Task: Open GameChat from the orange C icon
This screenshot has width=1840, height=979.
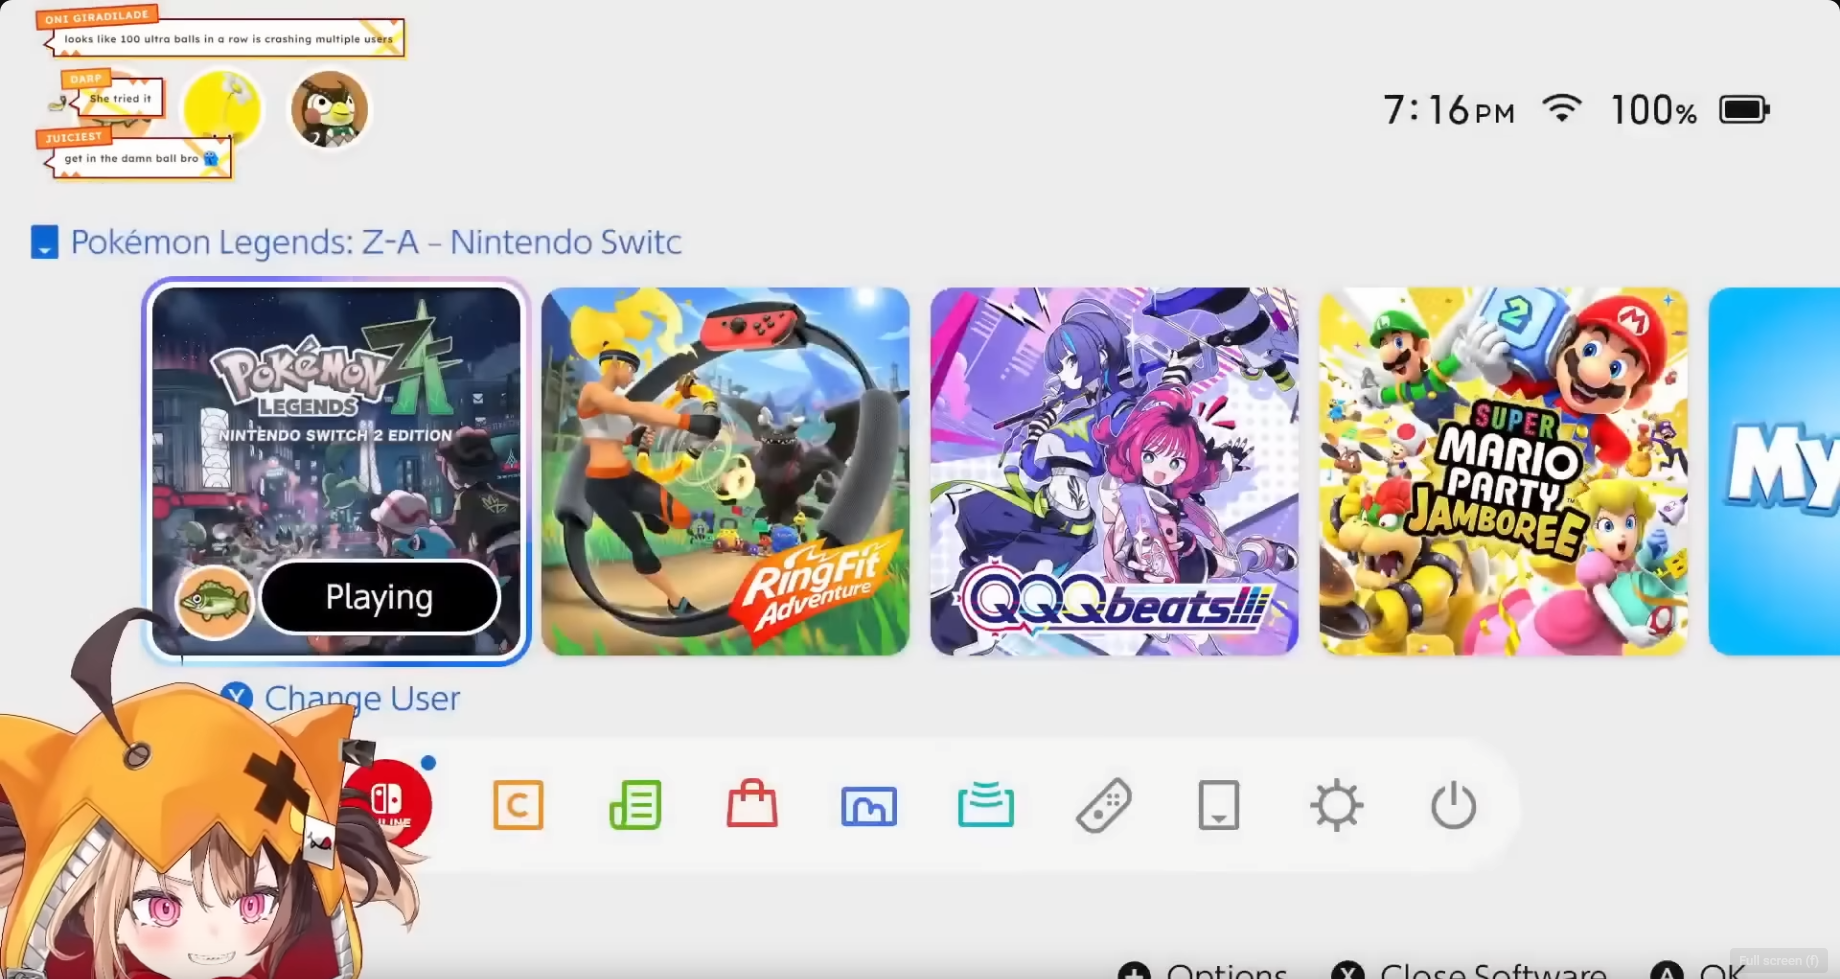Action: 518,805
